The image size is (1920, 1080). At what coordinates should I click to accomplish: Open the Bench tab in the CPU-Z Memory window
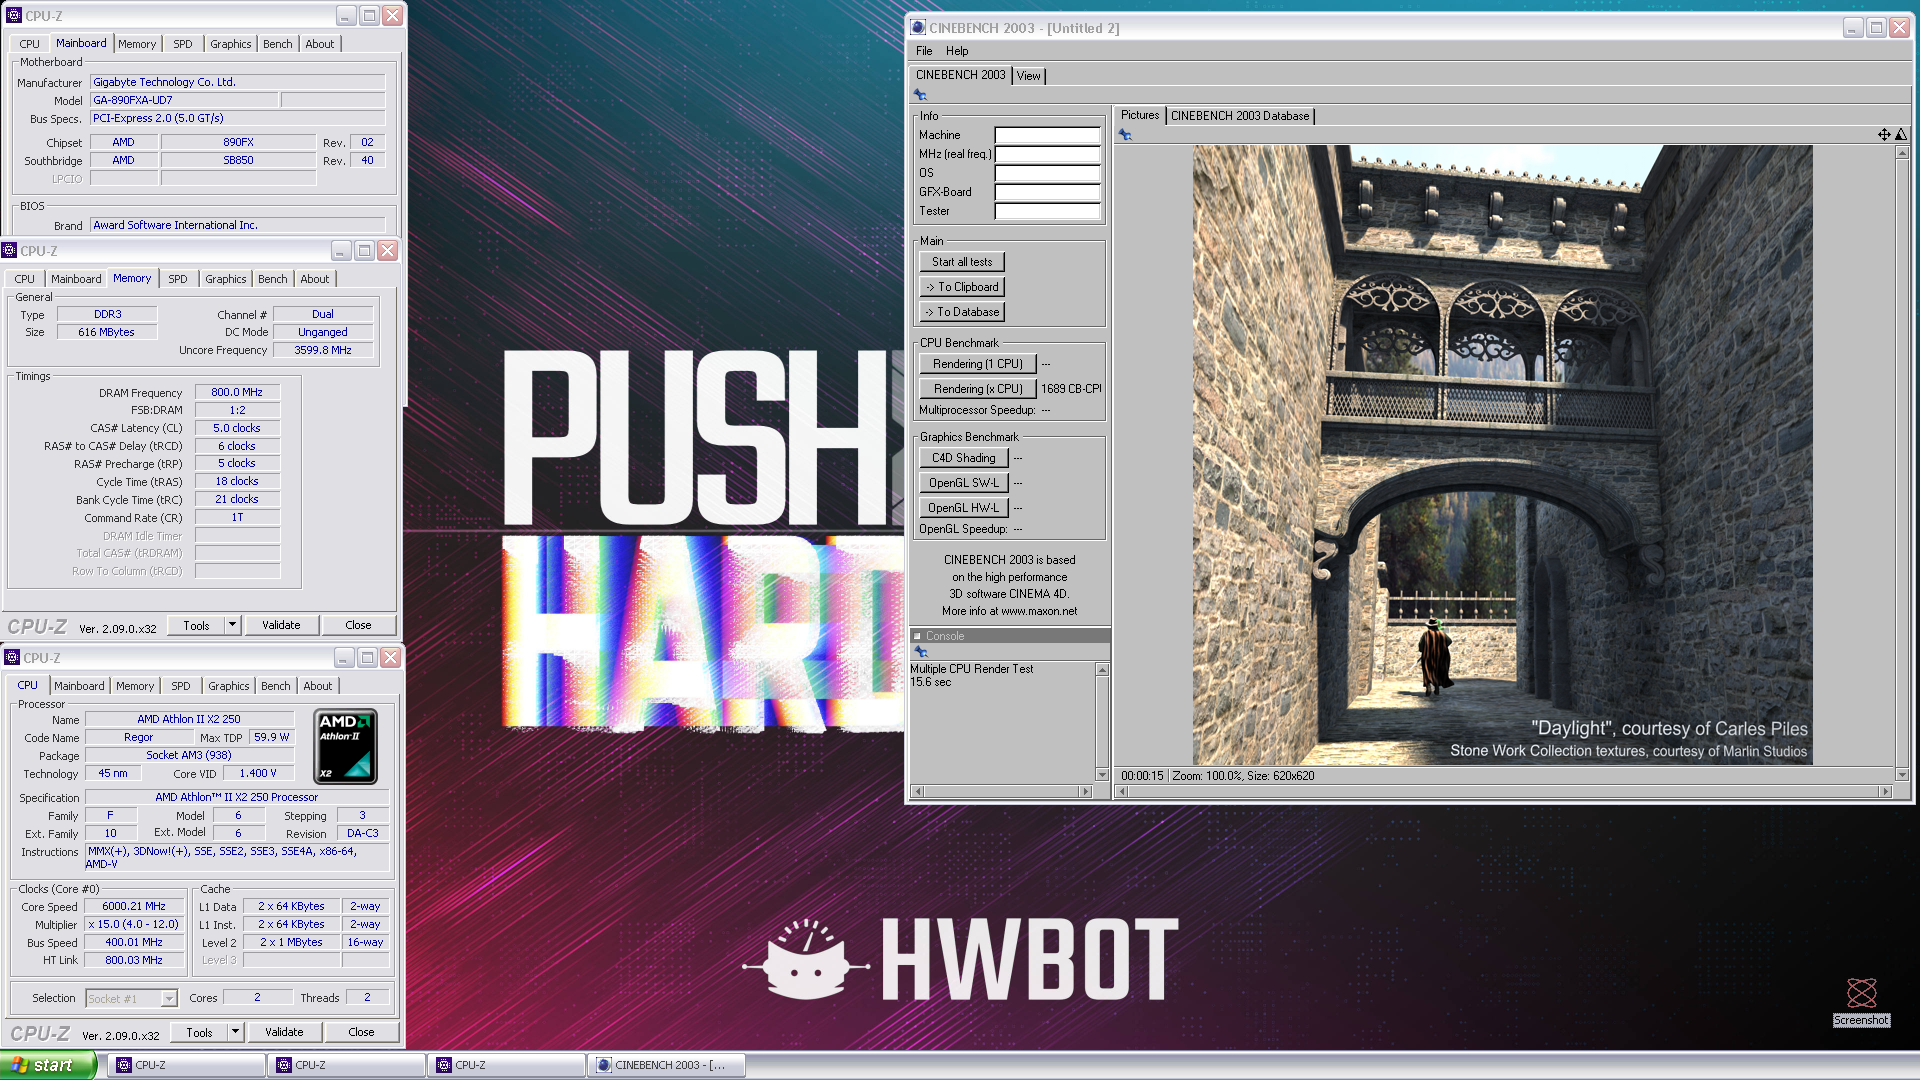point(272,279)
